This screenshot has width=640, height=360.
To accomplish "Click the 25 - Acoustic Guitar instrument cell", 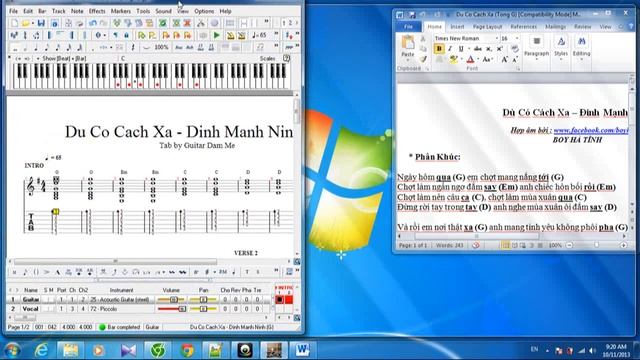I will [x=120, y=300].
